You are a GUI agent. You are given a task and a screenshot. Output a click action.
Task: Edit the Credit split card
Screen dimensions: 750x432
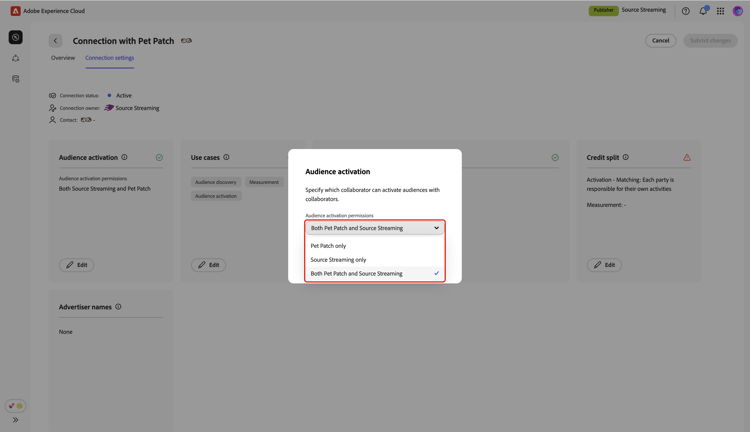point(604,265)
